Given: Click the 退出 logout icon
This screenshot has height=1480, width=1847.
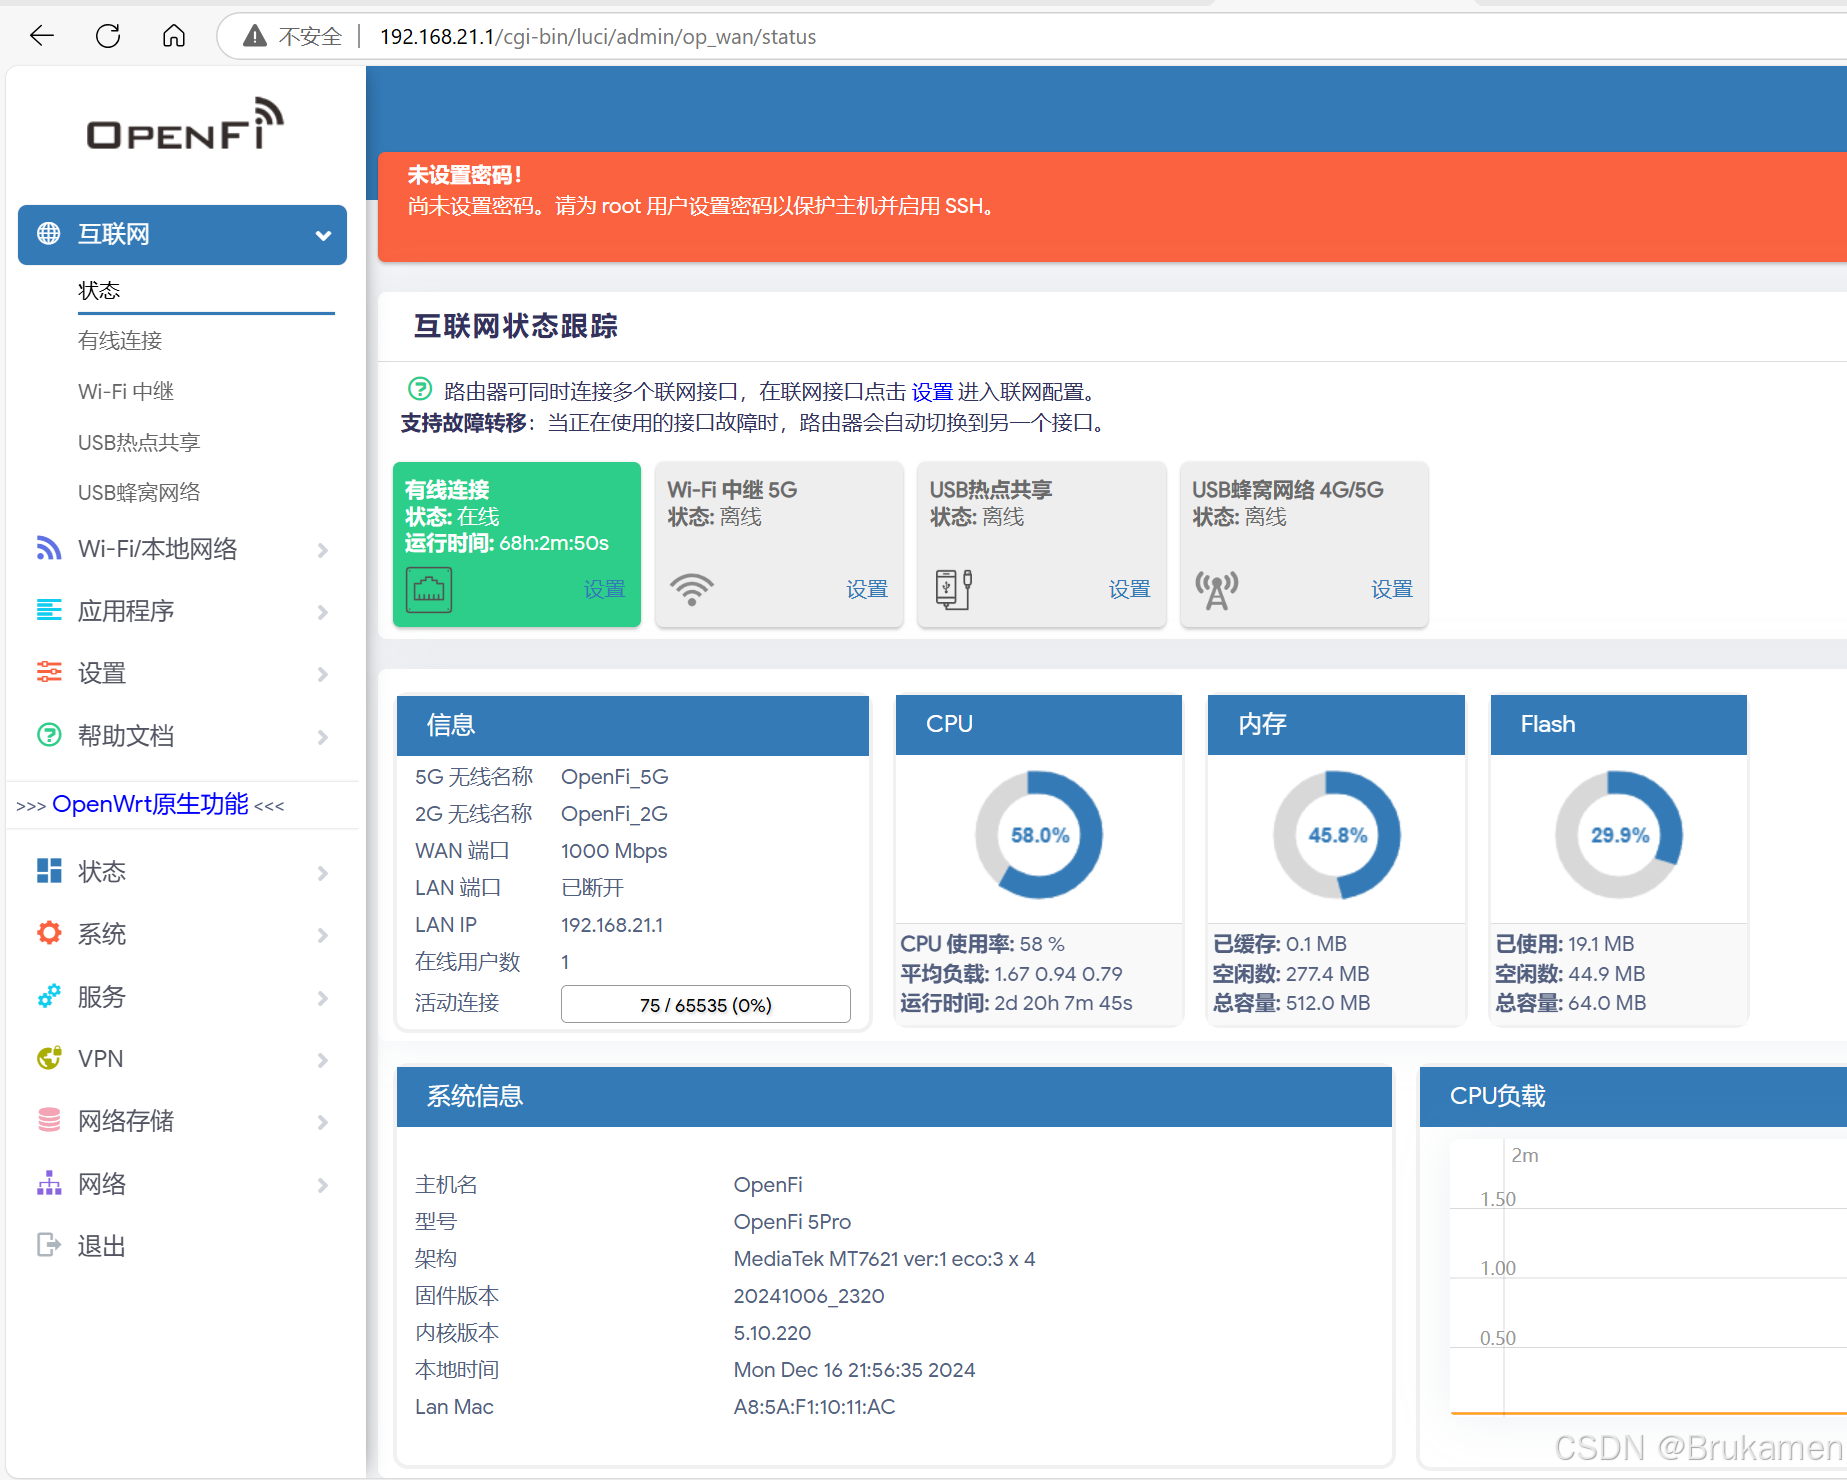Looking at the screenshot, I should (x=49, y=1245).
